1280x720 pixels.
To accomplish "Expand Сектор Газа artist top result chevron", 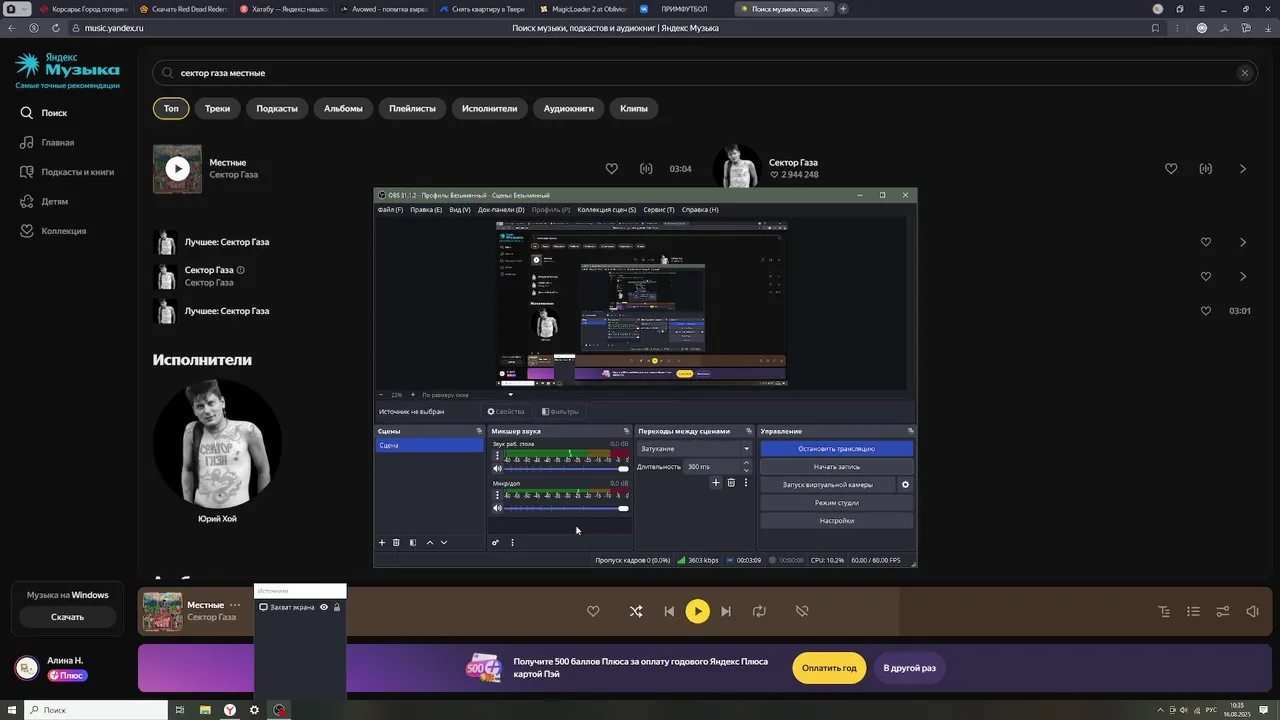I will (1243, 169).
